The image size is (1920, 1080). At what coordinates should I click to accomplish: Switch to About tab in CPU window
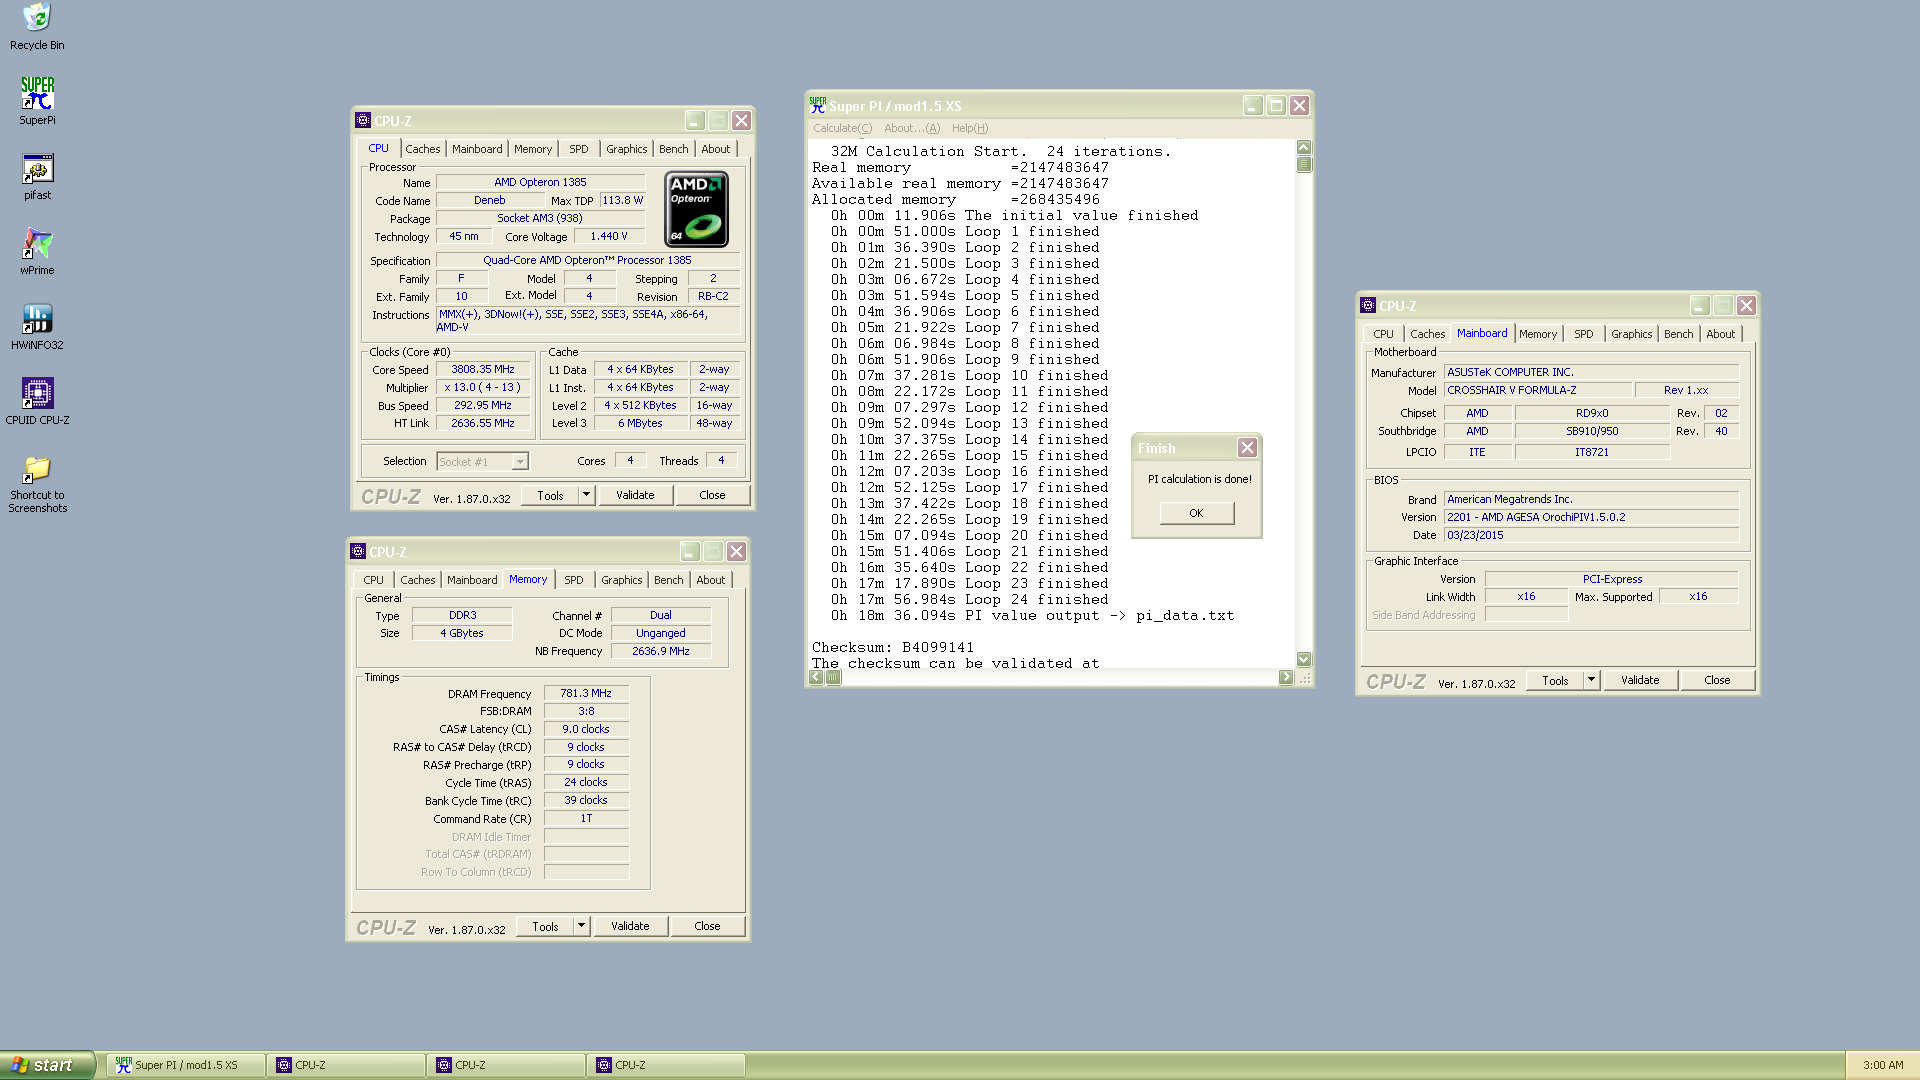716,149
